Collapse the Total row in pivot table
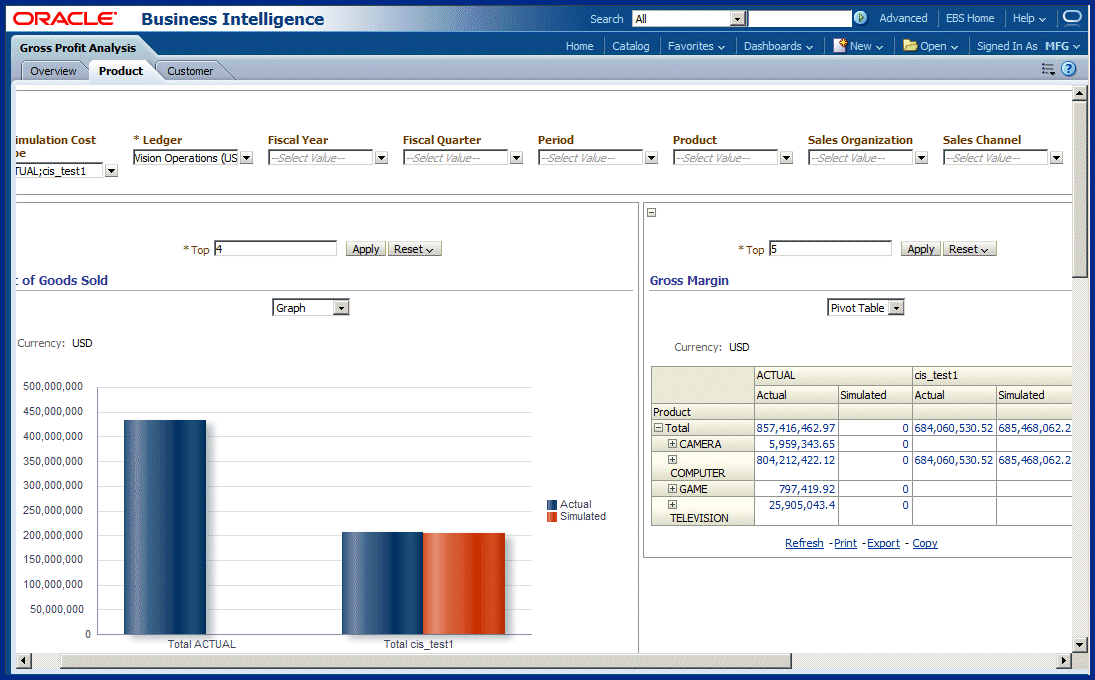Viewport: 1095px width, 680px height. pyautogui.click(x=658, y=427)
